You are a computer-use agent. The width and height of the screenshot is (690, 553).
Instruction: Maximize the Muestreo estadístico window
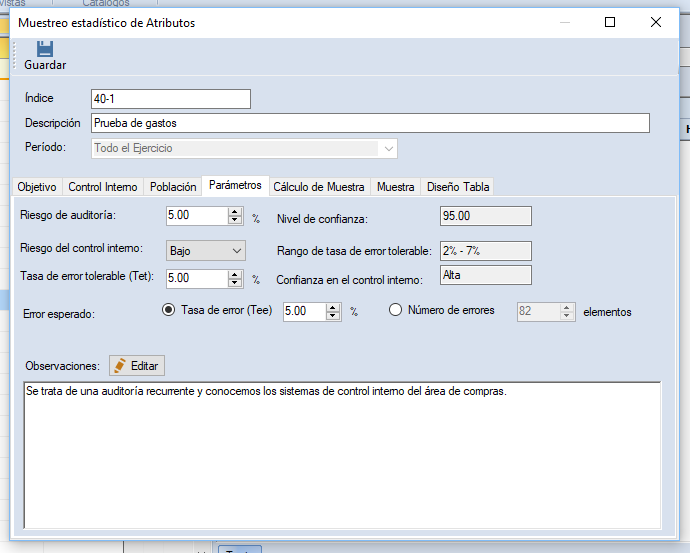pyautogui.click(x=610, y=22)
